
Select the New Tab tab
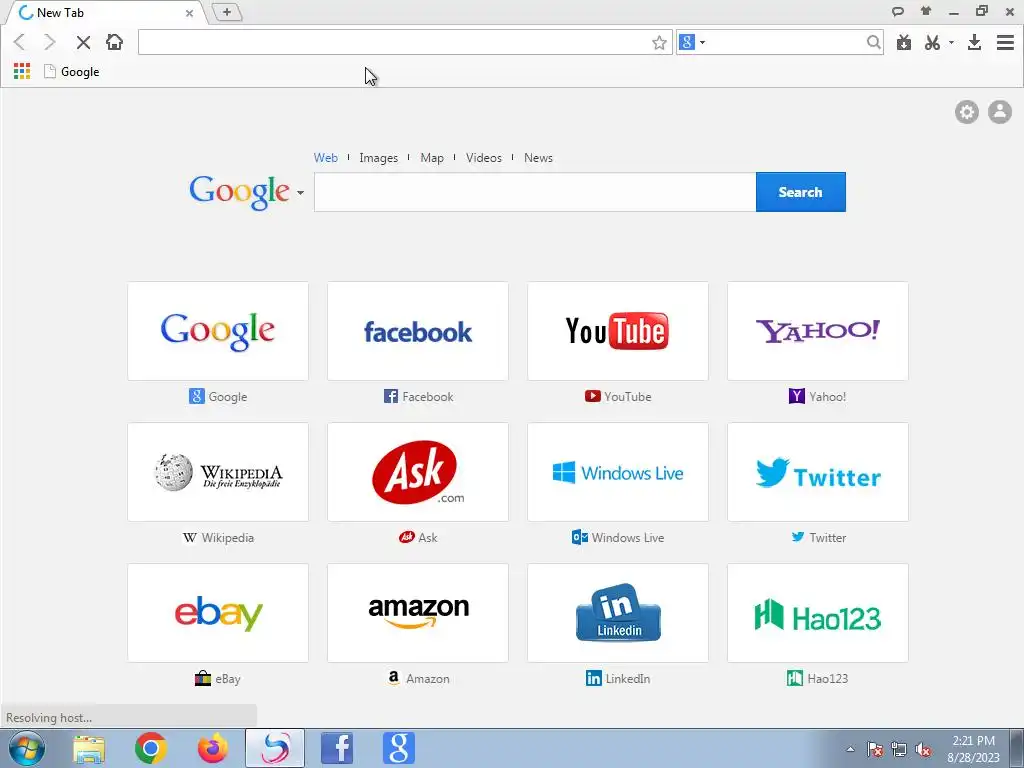[104, 12]
